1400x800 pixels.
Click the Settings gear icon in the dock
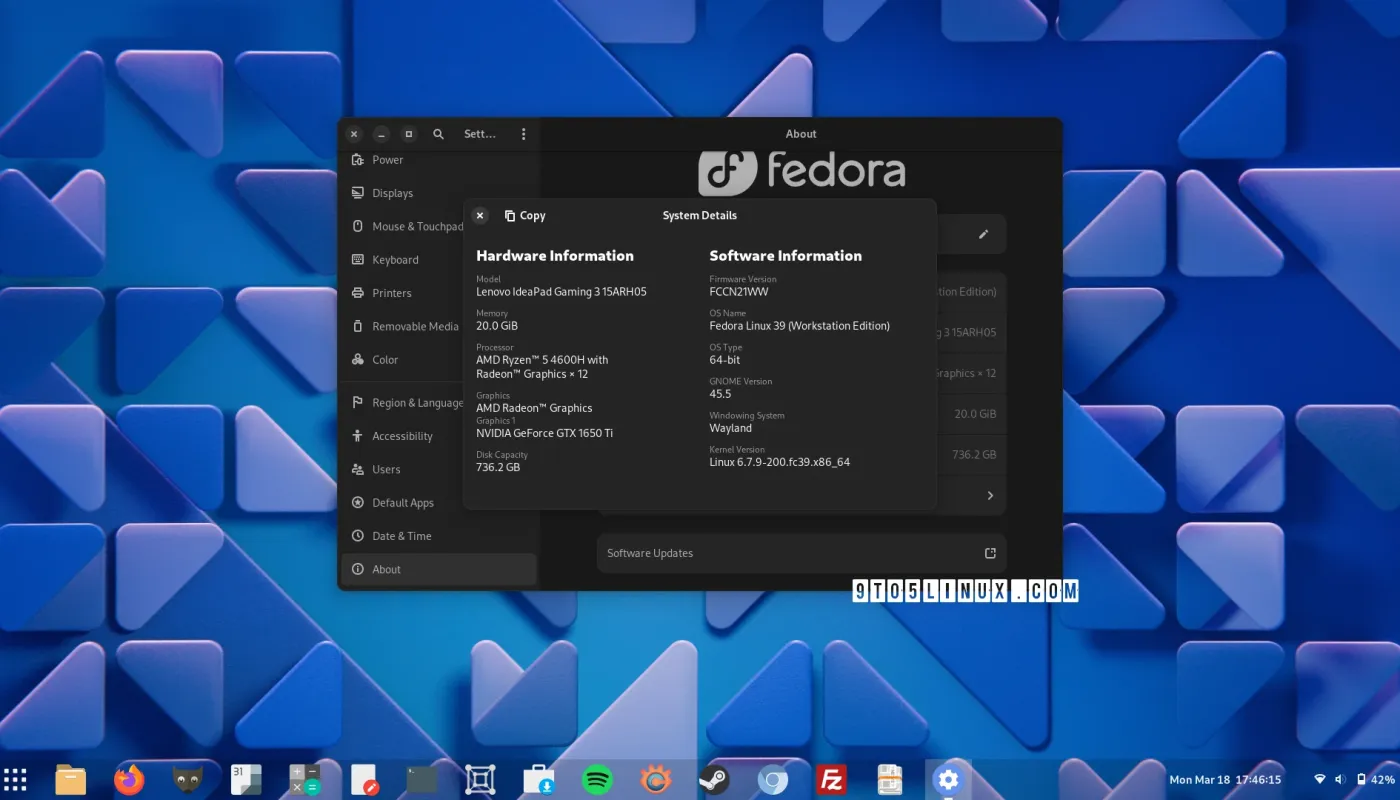(947, 779)
